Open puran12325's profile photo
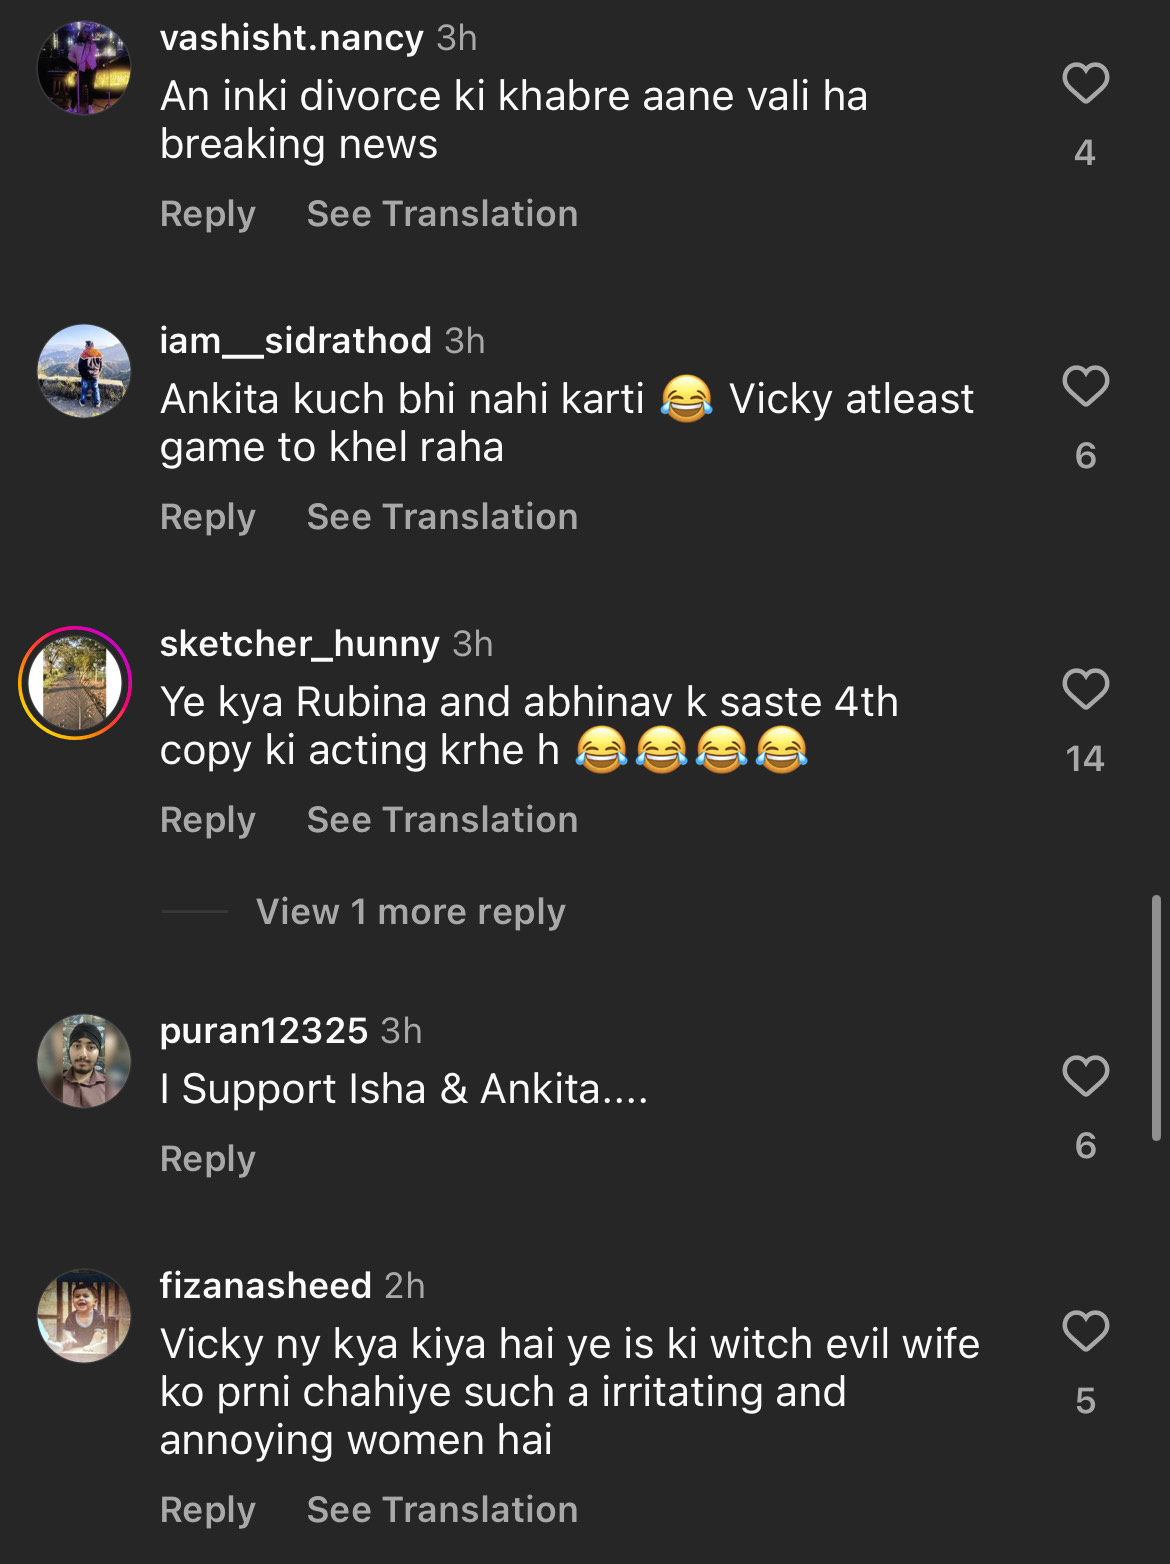This screenshot has width=1170, height=1564. point(84,1061)
